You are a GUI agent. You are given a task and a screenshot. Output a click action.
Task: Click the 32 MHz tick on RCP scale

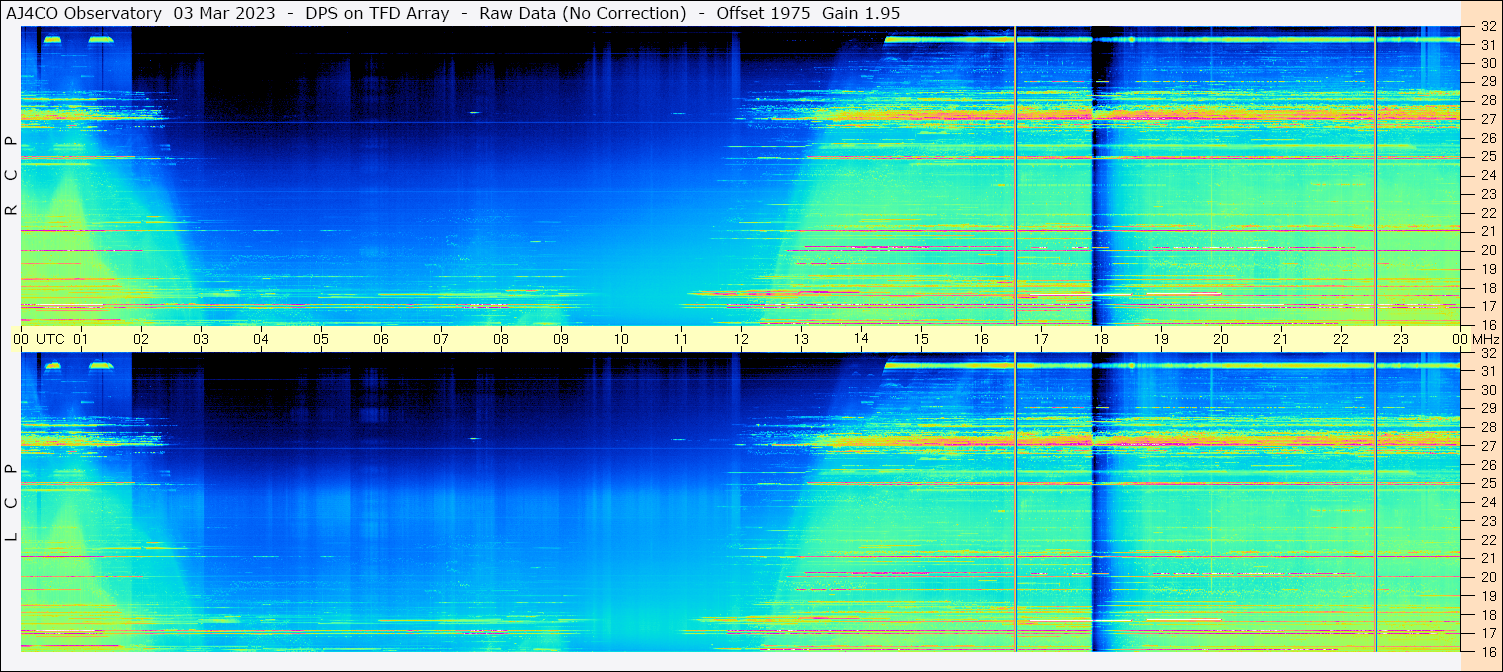[x=1487, y=27]
